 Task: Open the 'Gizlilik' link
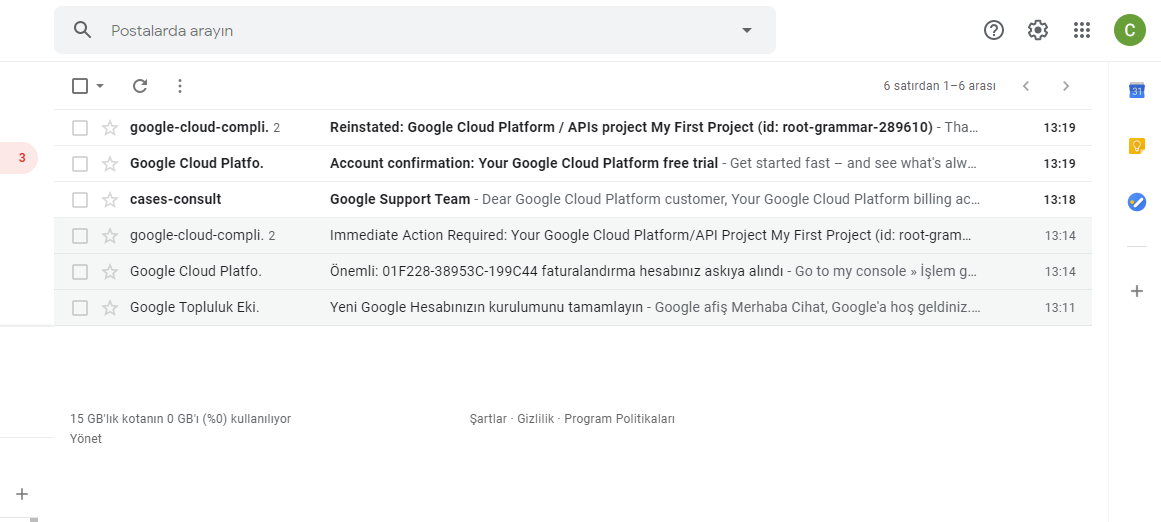(536, 419)
